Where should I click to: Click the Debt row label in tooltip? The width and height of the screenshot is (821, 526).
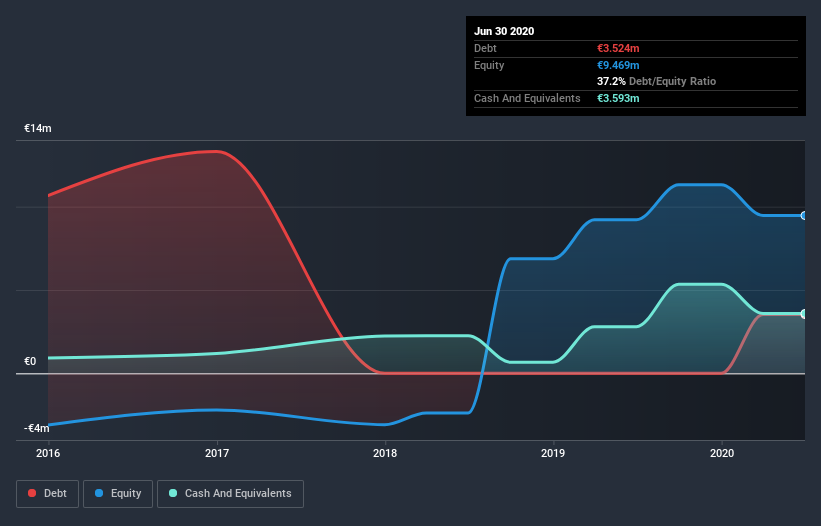[485, 48]
